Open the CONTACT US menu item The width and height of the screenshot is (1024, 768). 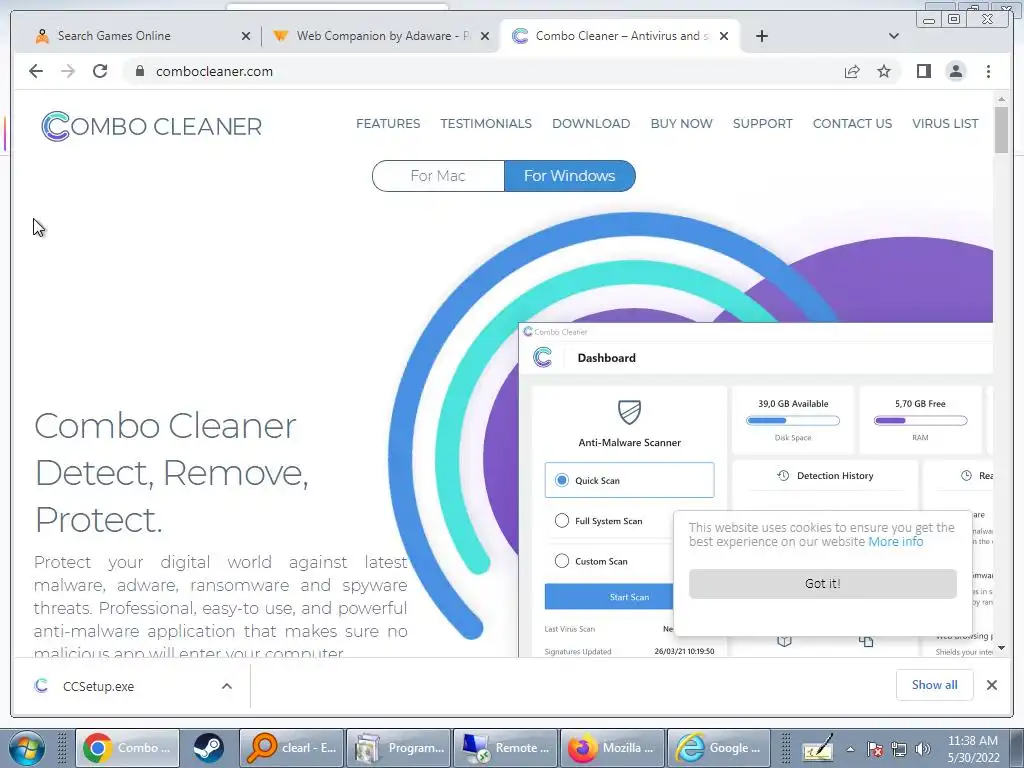tap(852, 123)
